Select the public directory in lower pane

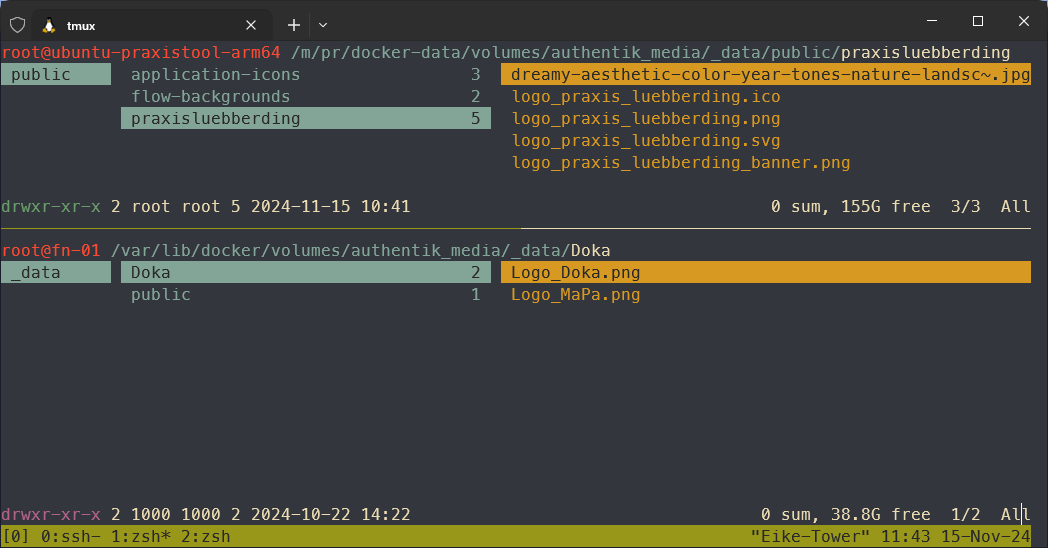click(160, 295)
